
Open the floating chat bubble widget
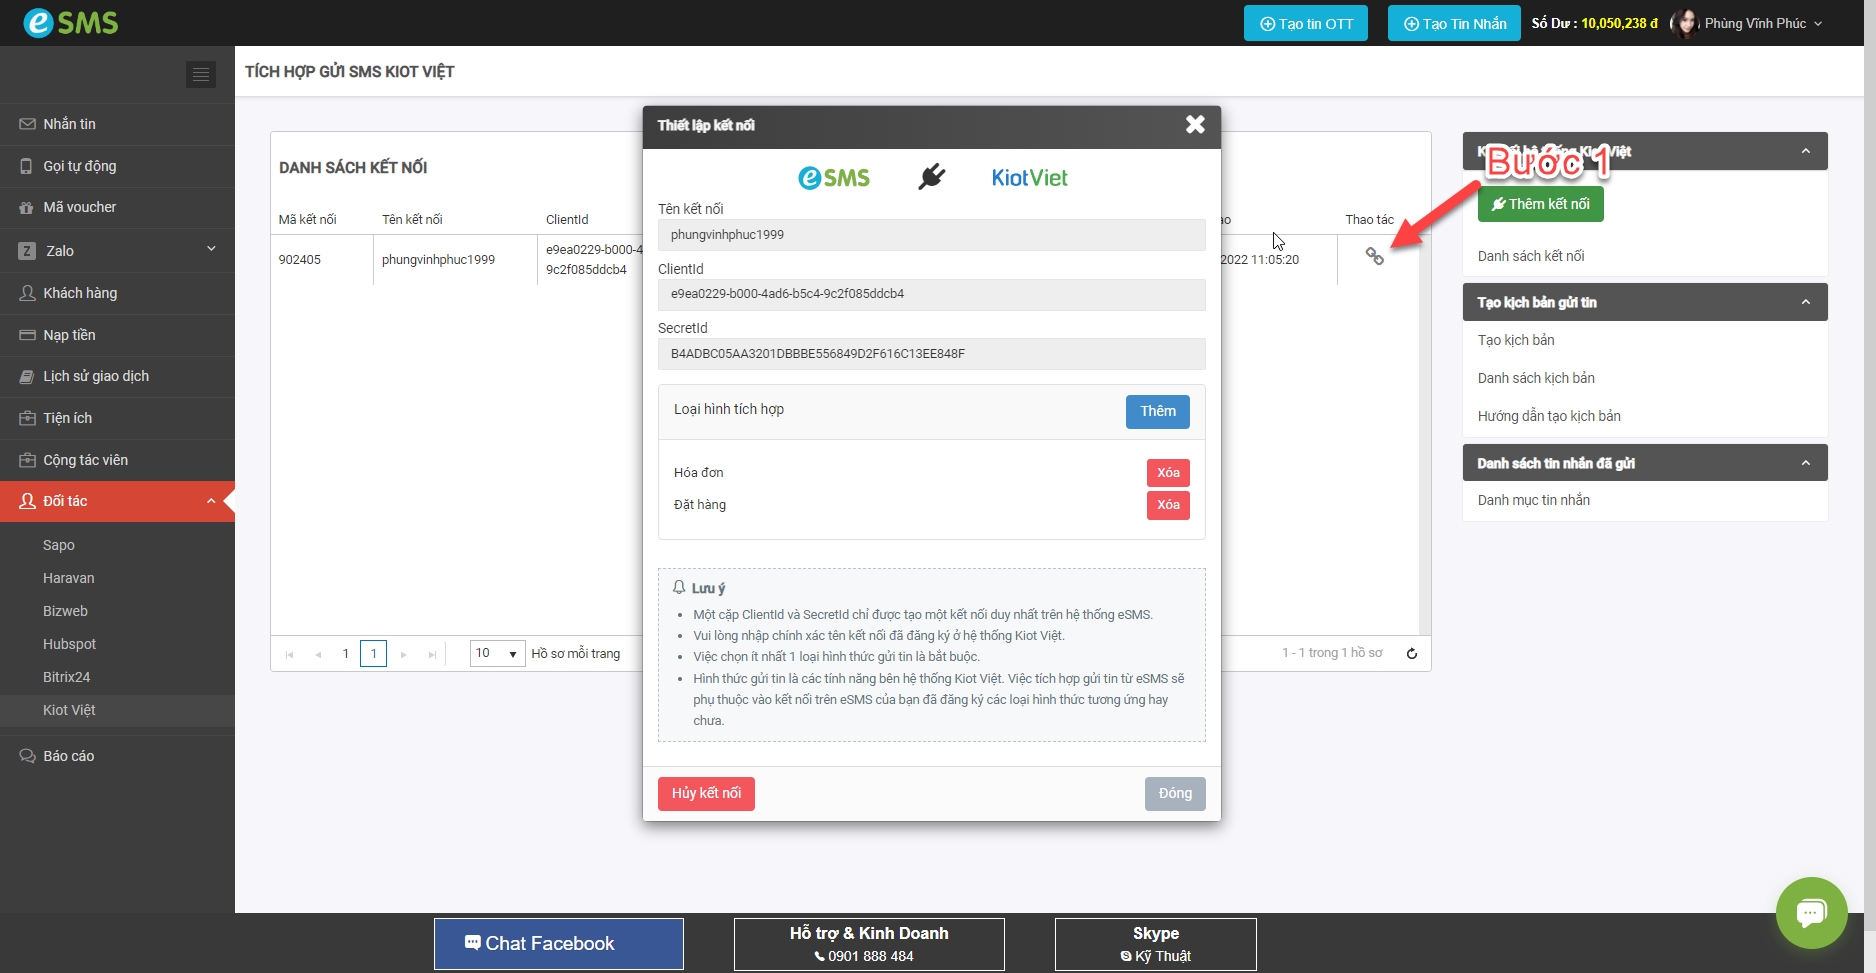pyautogui.click(x=1811, y=912)
